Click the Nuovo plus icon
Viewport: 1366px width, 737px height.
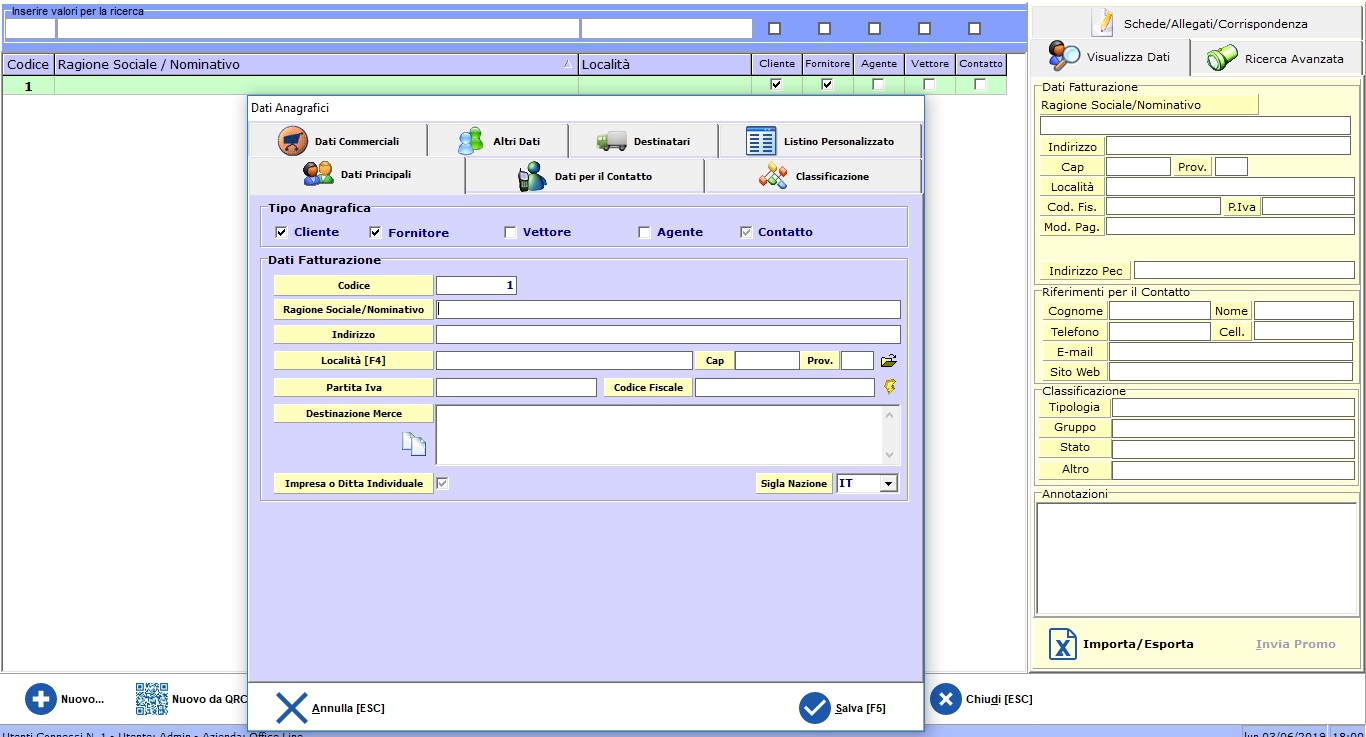coord(41,699)
